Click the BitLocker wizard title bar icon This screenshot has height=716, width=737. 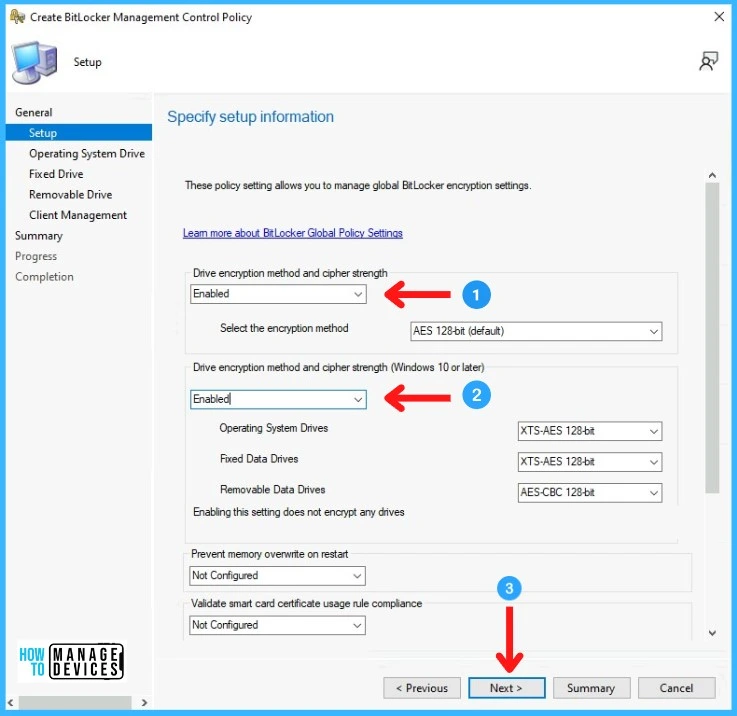pos(17,17)
